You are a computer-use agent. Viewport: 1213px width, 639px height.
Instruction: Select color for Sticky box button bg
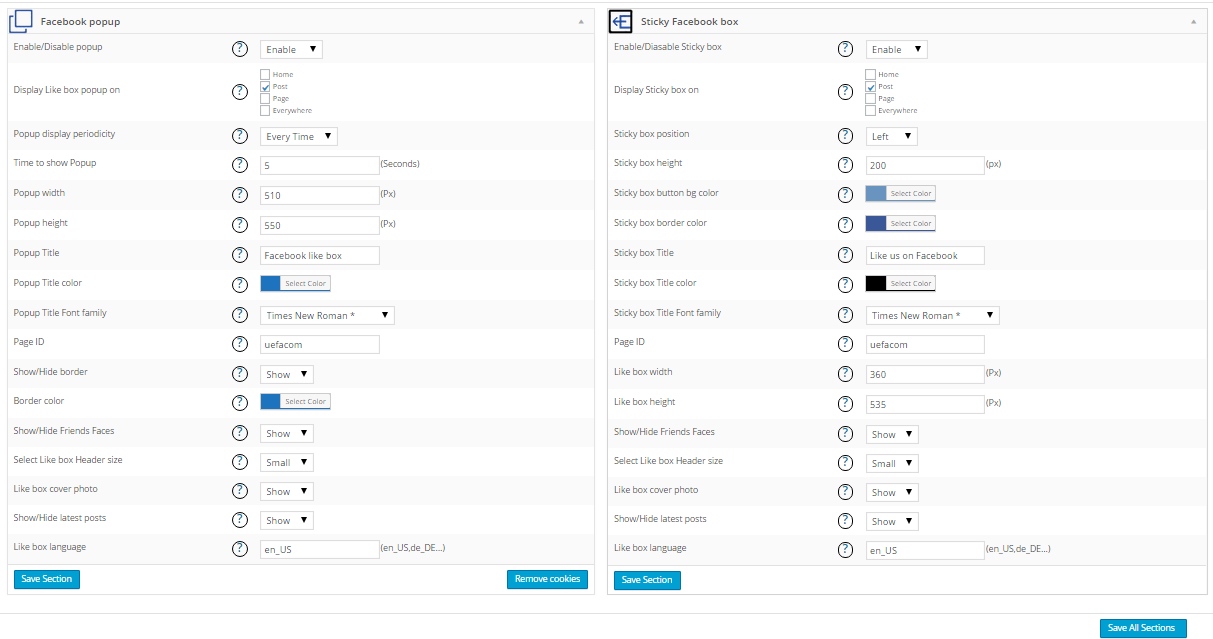click(900, 194)
